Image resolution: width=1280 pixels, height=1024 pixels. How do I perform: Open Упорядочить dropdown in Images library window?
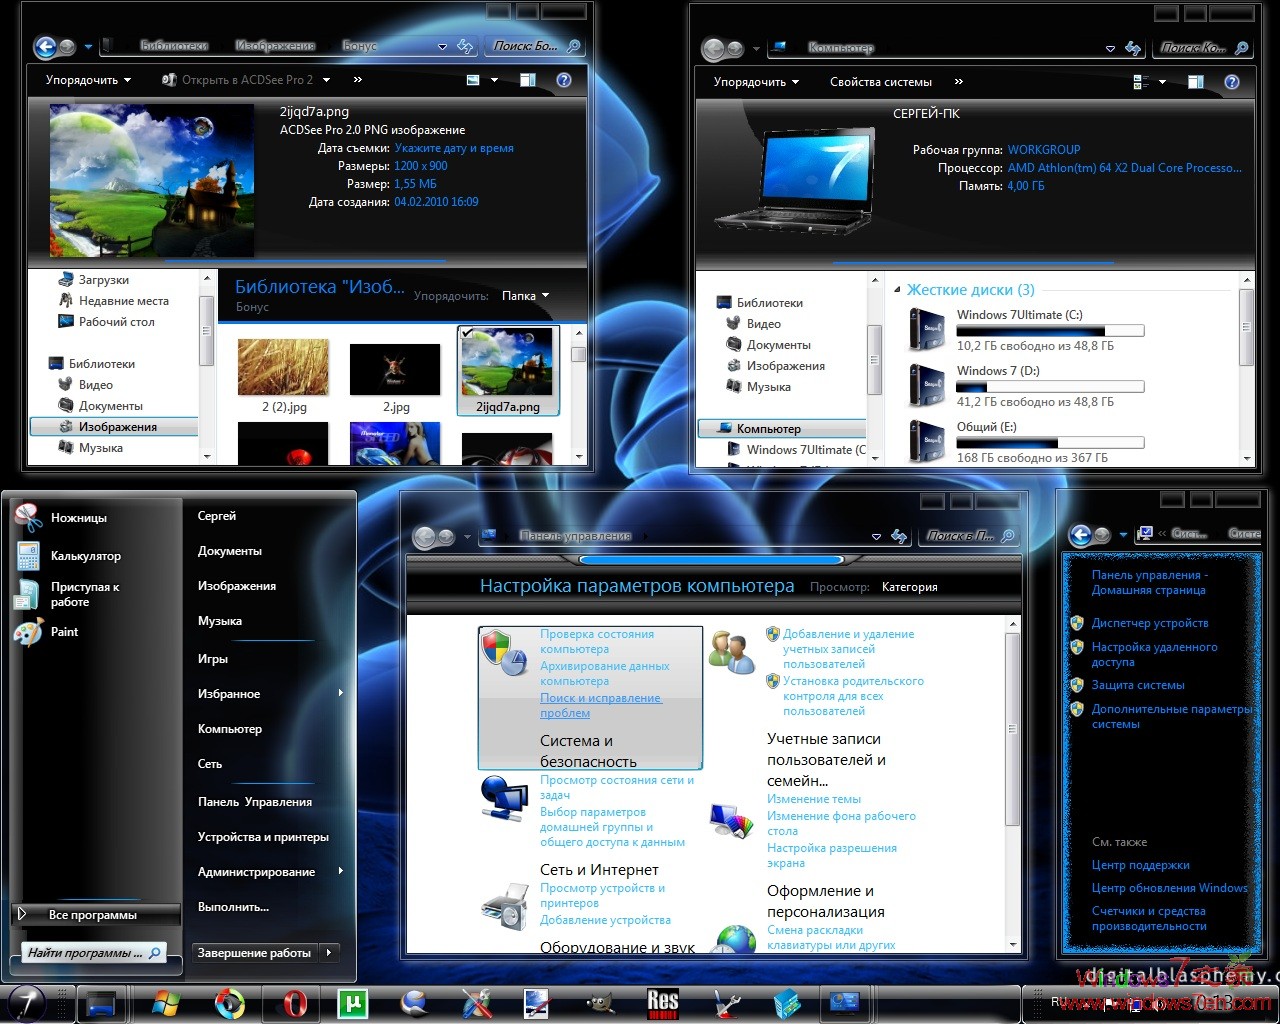click(88, 80)
